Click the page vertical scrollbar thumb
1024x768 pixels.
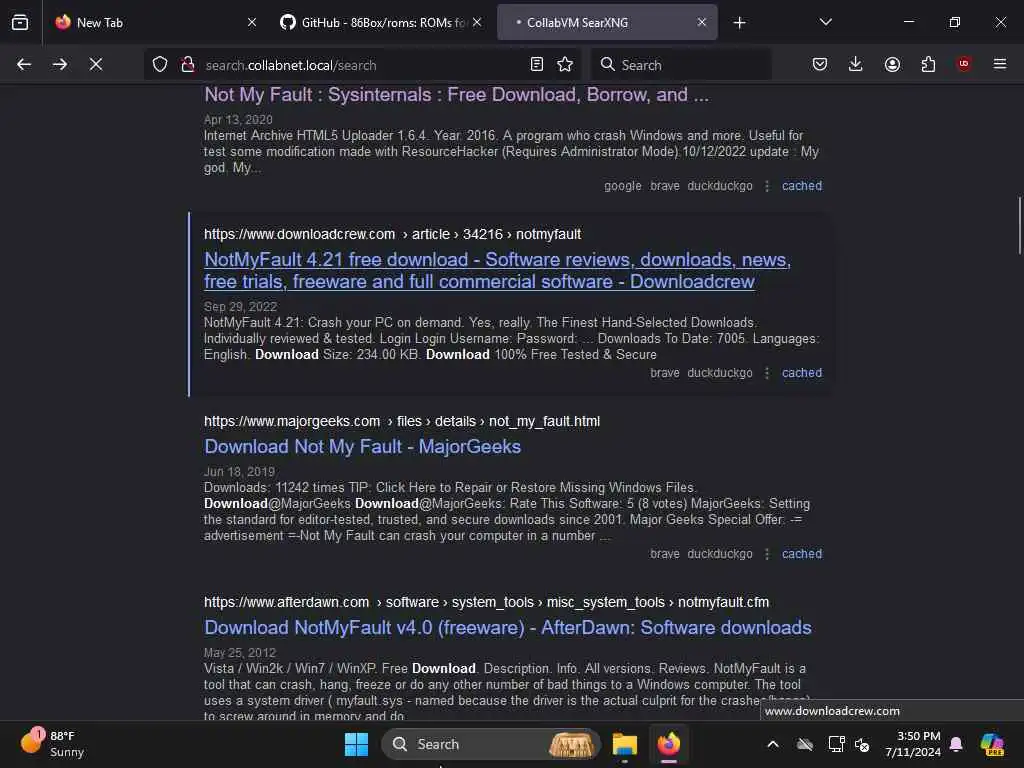tap(1019, 225)
